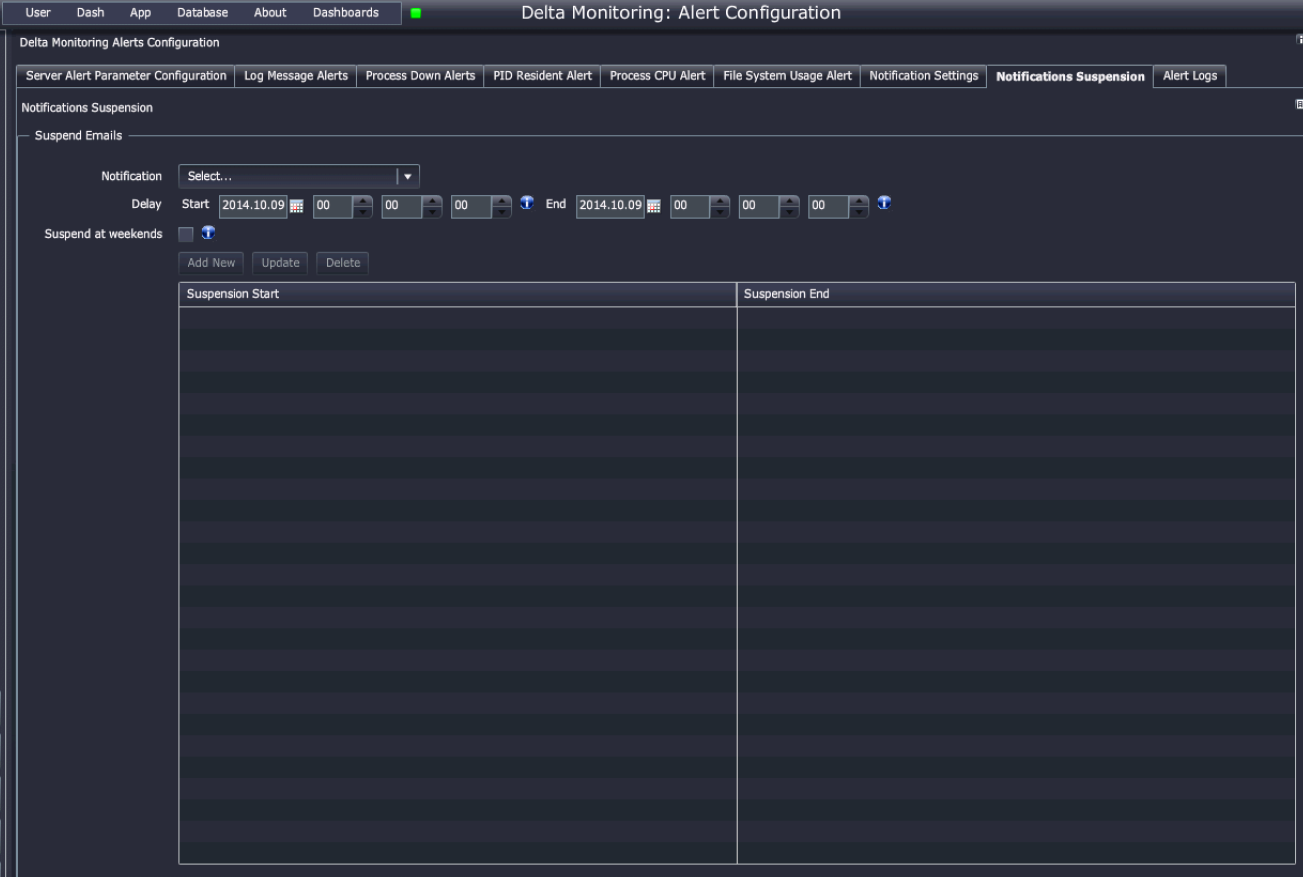This screenshot has width=1303, height=877.
Task: Sort by Suspension End column header
Action: [1016, 294]
